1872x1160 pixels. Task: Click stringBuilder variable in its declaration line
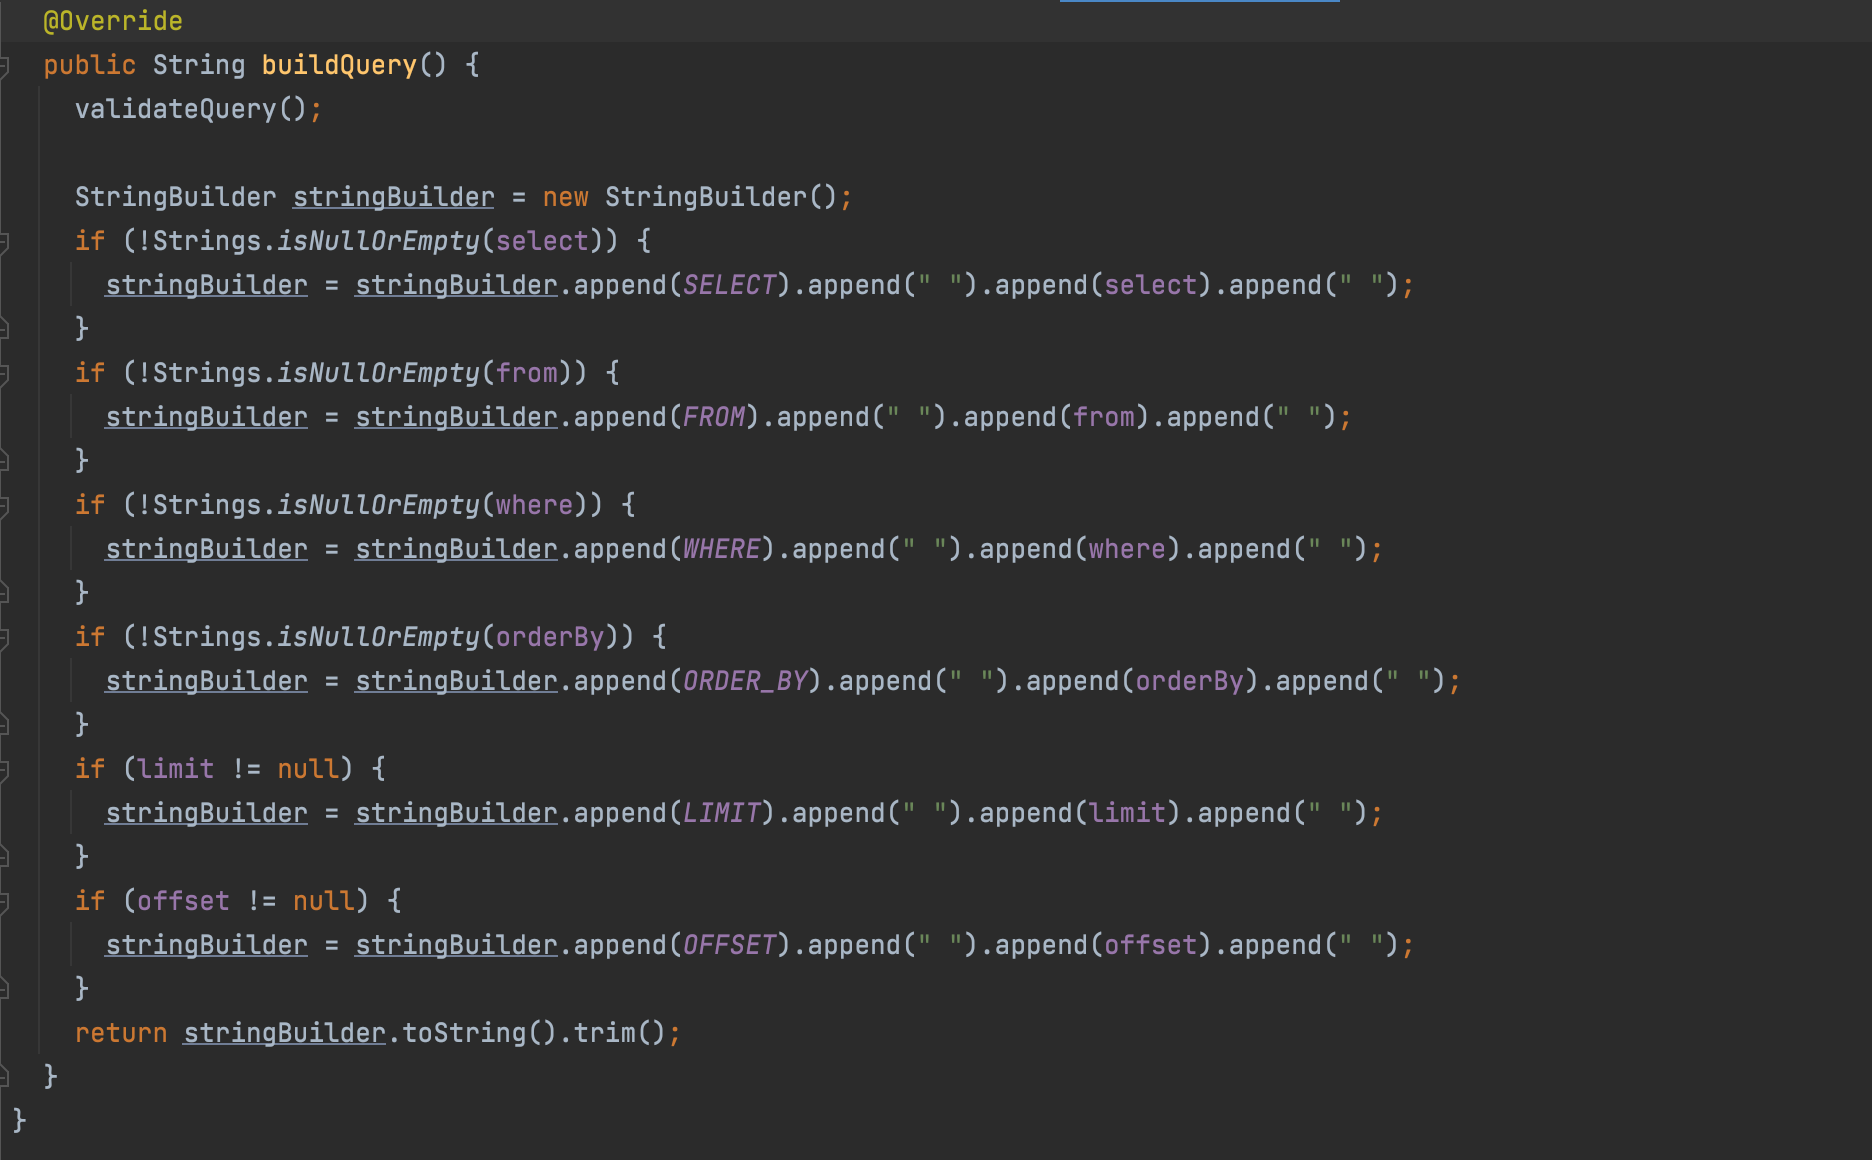394,197
